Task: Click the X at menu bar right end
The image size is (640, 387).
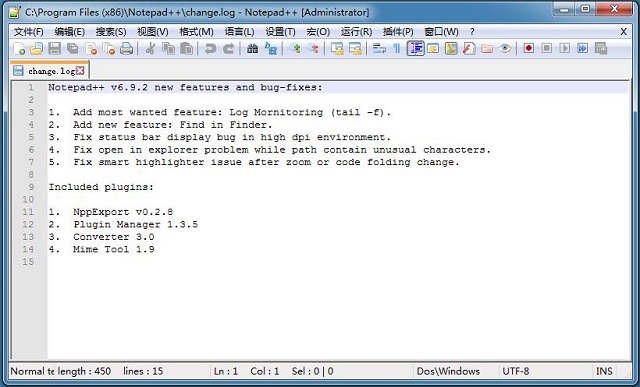Action: [623, 31]
